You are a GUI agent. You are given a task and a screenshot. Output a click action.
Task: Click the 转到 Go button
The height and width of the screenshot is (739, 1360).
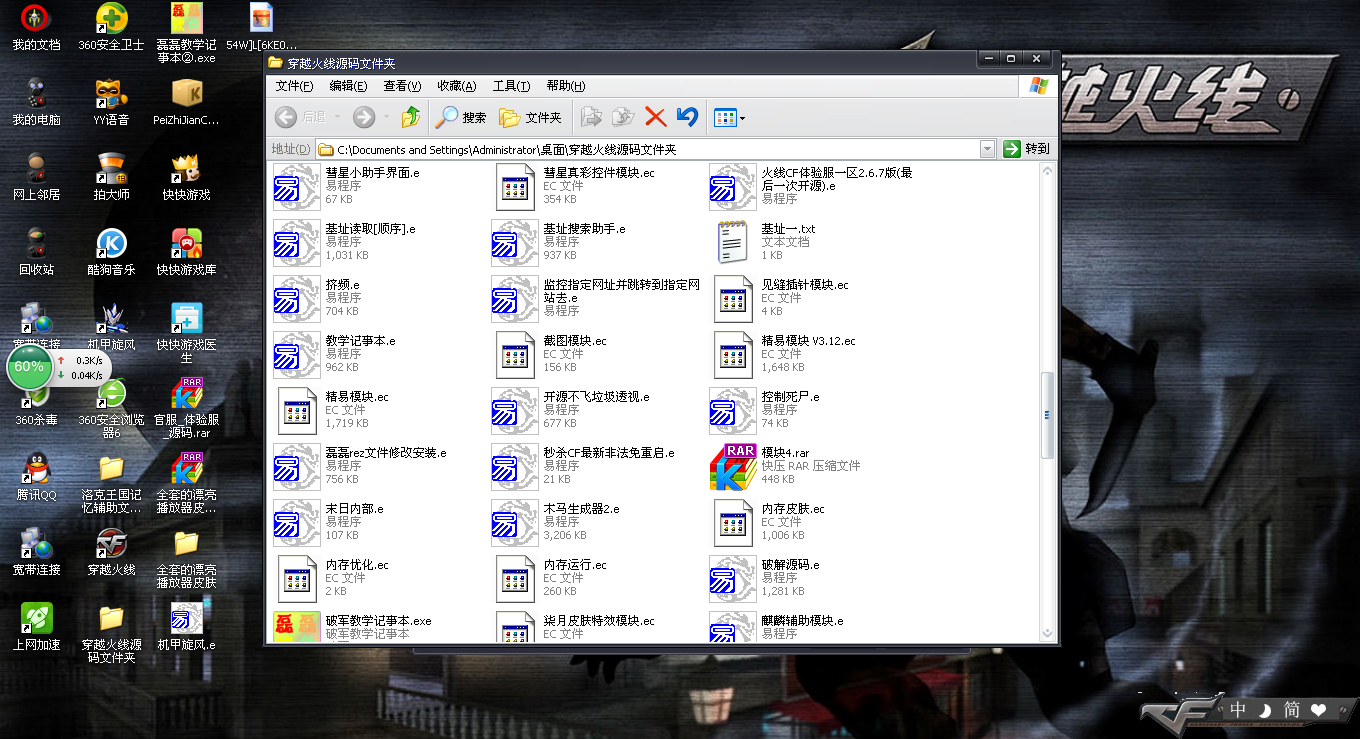tap(1027, 149)
